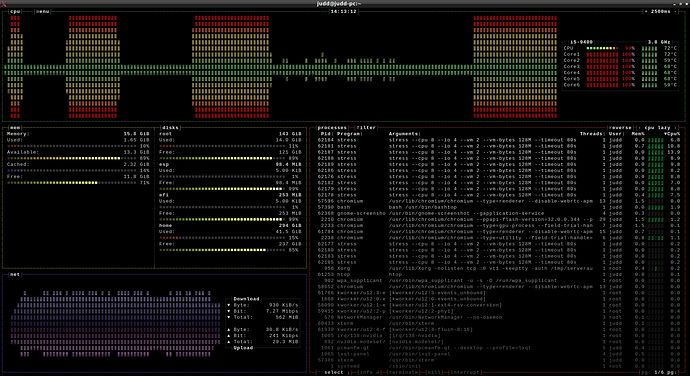
Task: Select the lxqt-panel process row
Action: pos(499,354)
